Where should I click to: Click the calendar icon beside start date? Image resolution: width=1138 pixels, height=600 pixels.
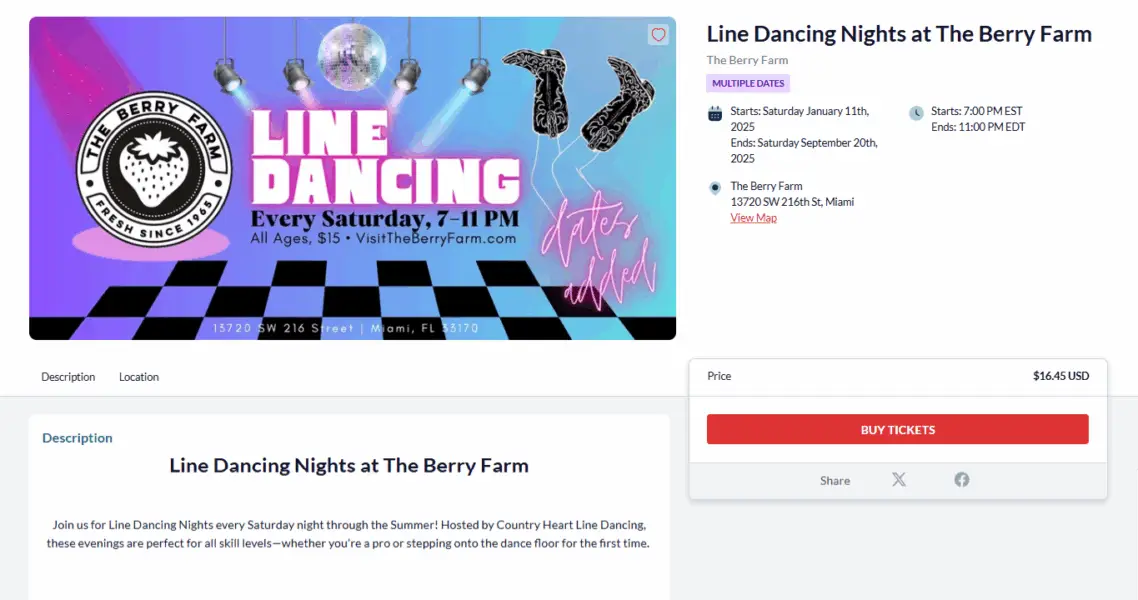point(715,113)
